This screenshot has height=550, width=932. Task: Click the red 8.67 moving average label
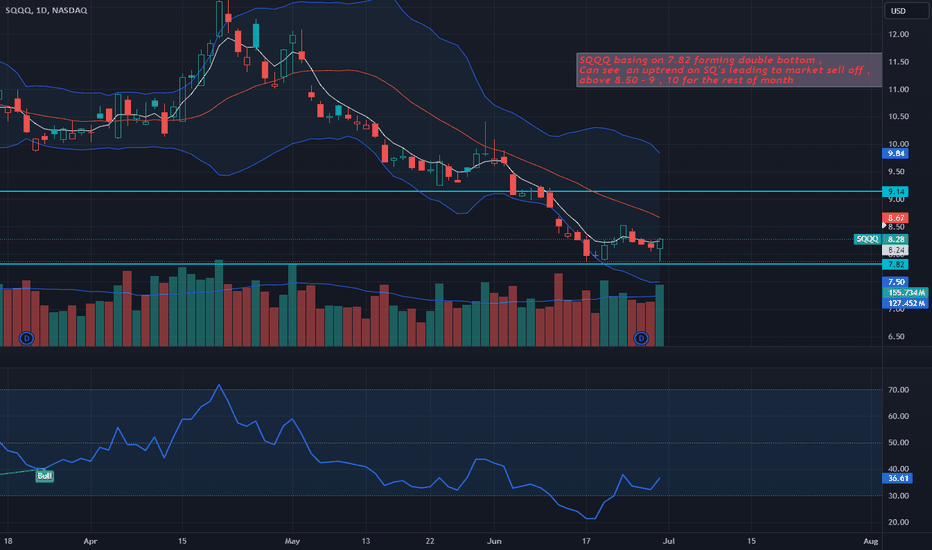(896, 218)
